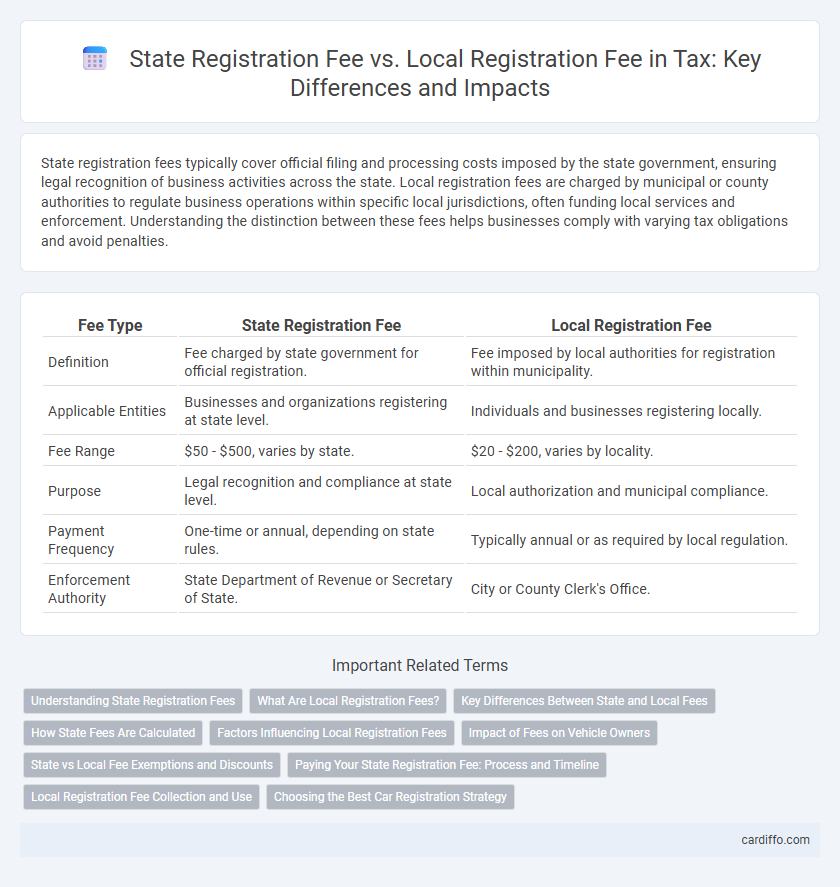Open Local Registration Fee Collection and Use tag
840x887 pixels.
[x=141, y=796]
